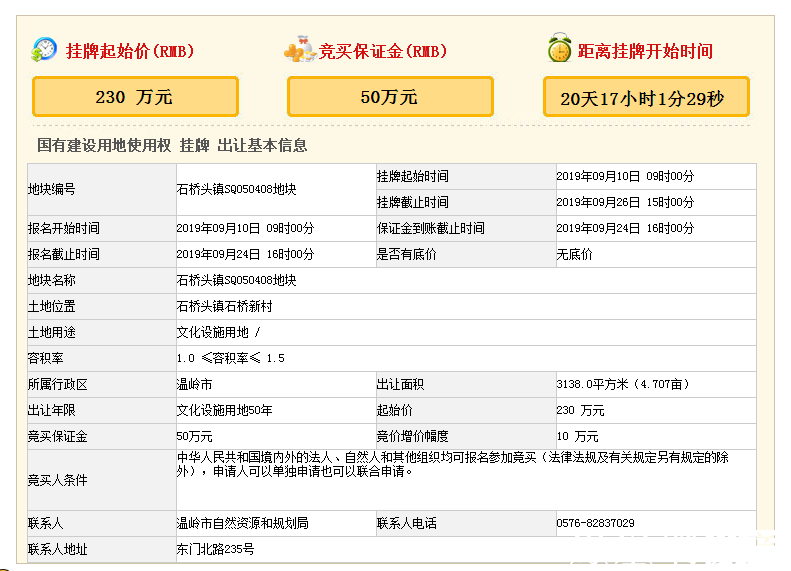Click 石桥头镇SQ050408地块 in the 地块编号 row

point(236,189)
